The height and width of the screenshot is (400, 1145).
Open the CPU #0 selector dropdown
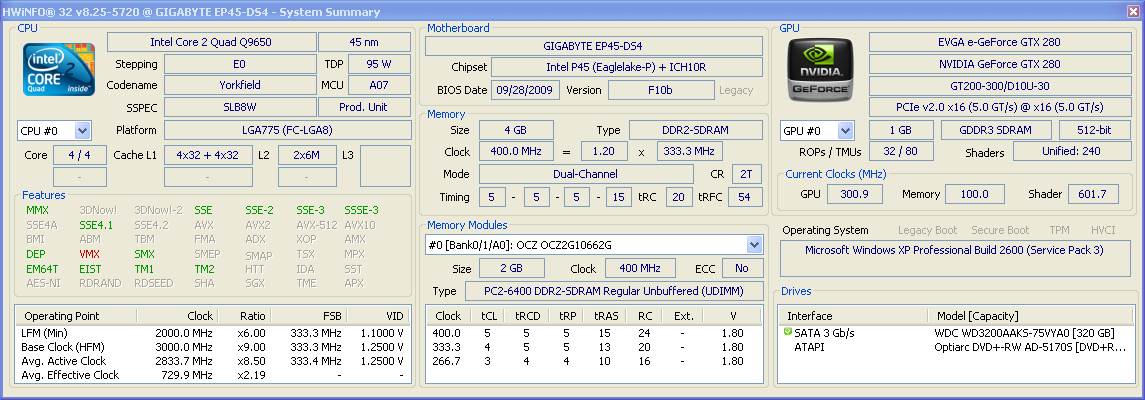[83, 131]
